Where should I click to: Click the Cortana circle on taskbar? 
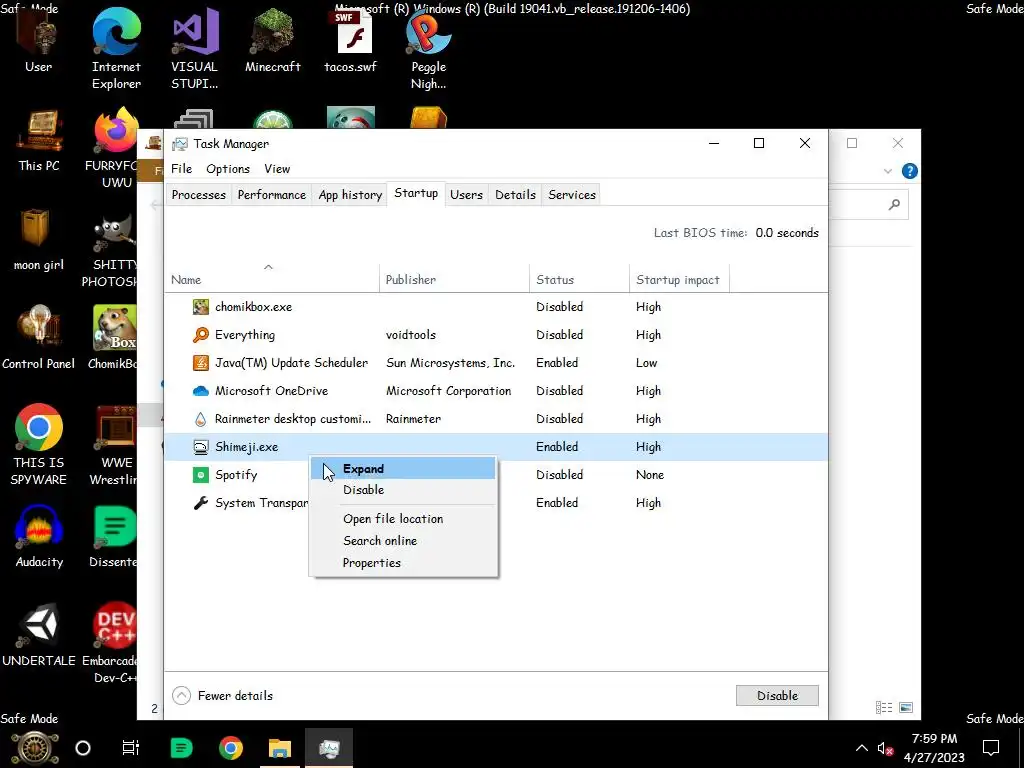tap(83, 748)
